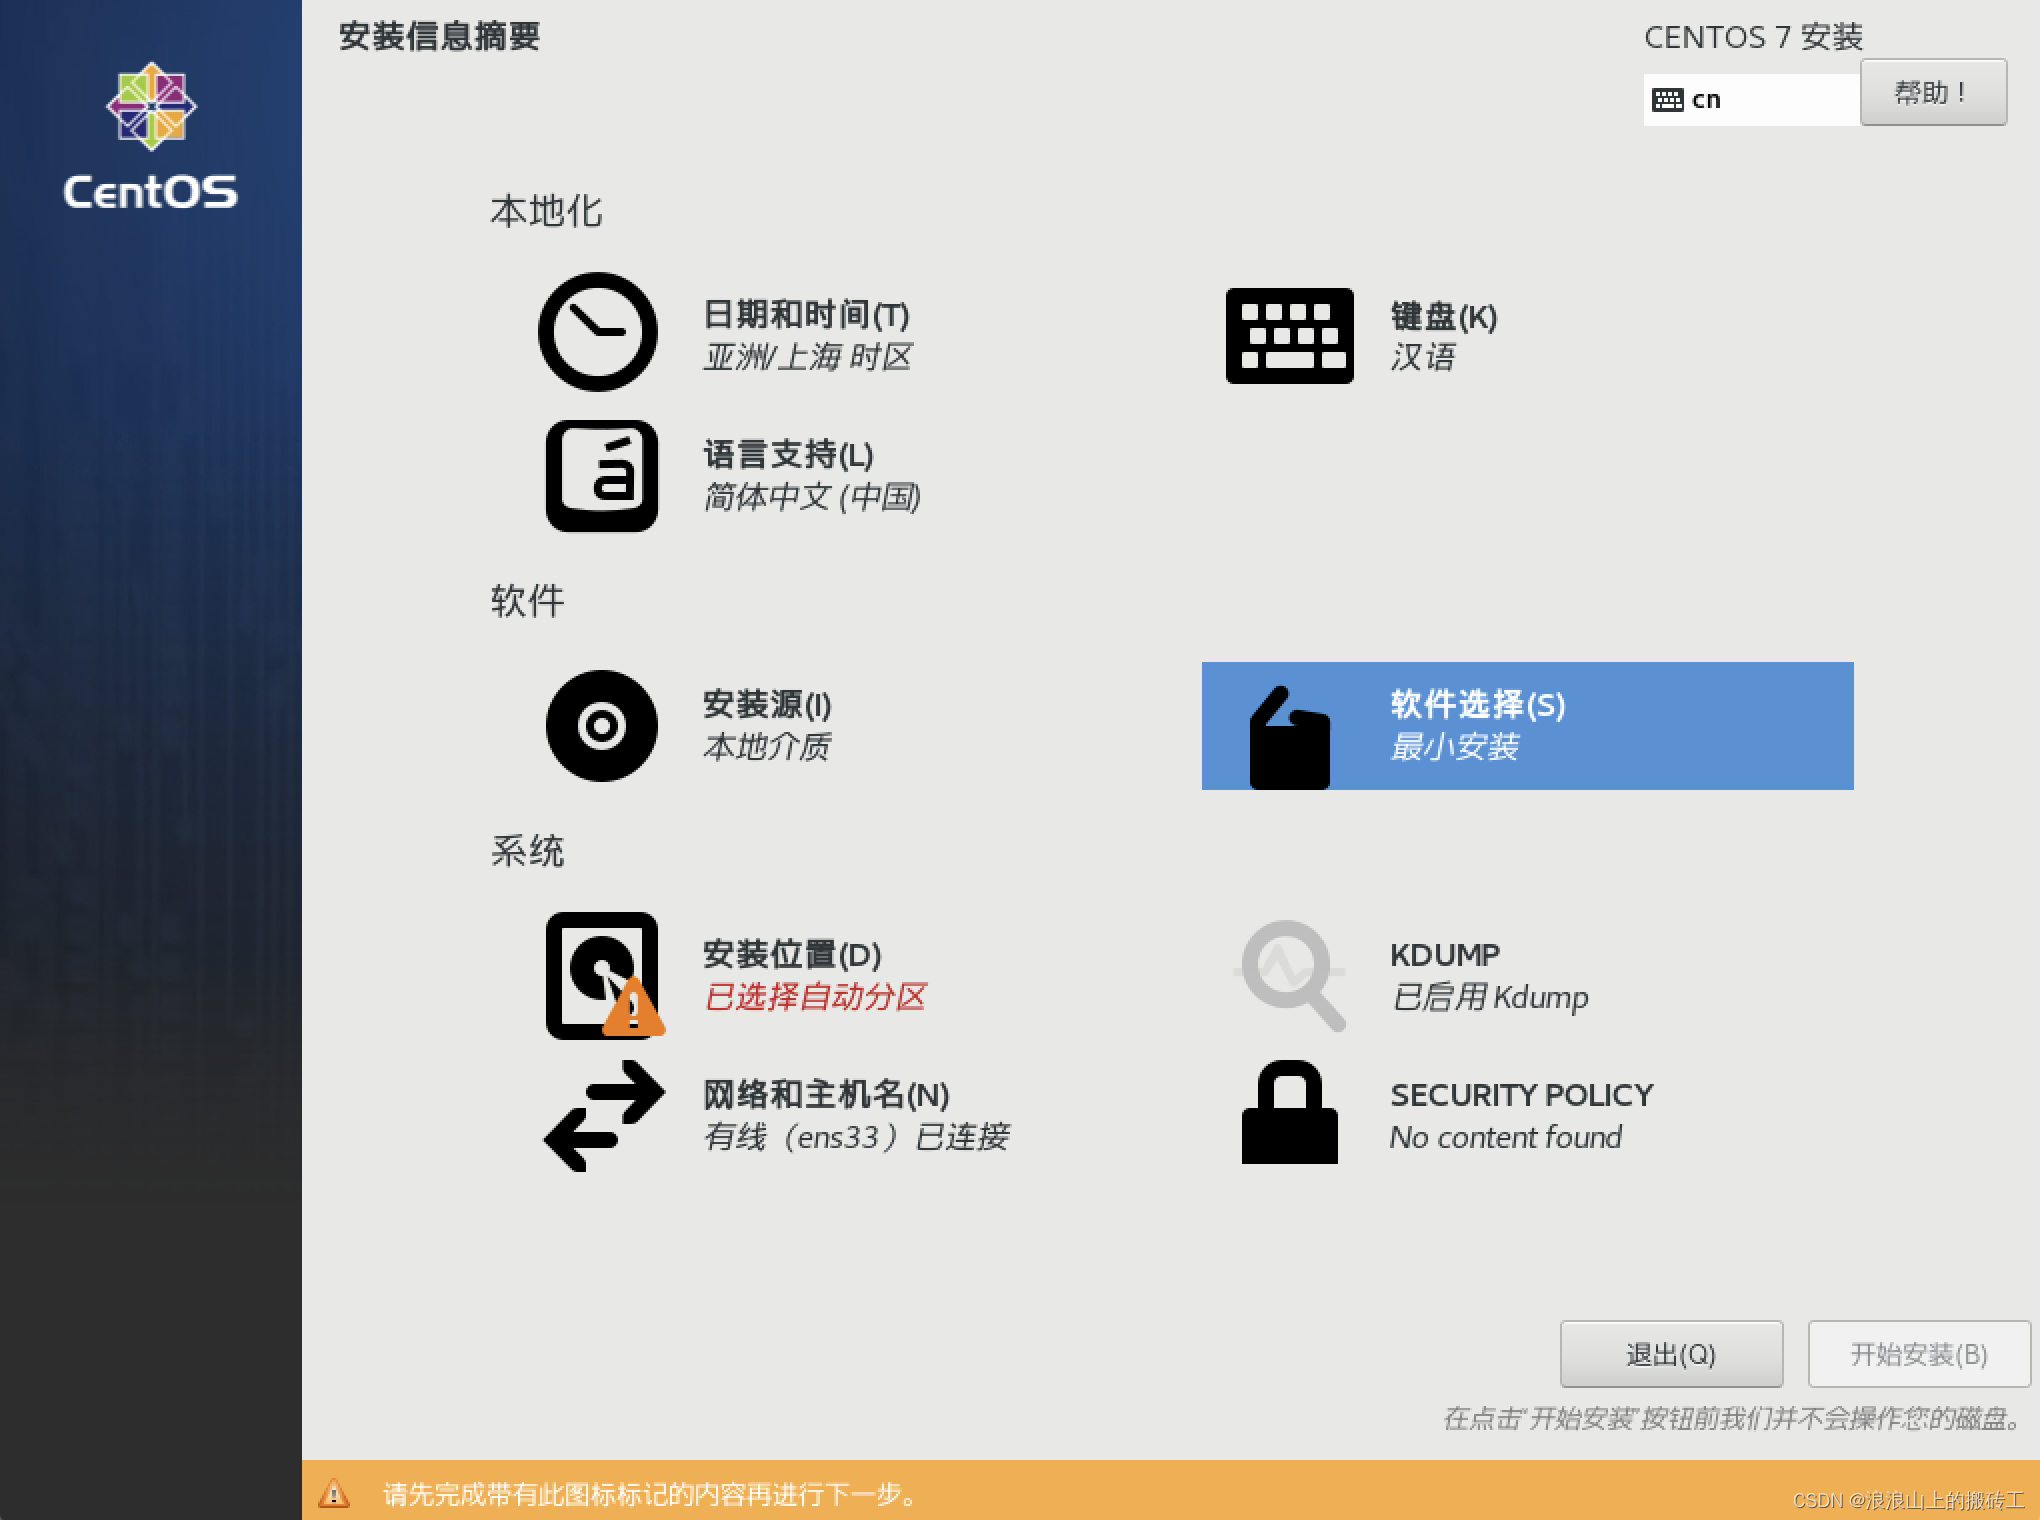
Task: Open 安装位置(D) red auto-partition text
Action: 815,997
